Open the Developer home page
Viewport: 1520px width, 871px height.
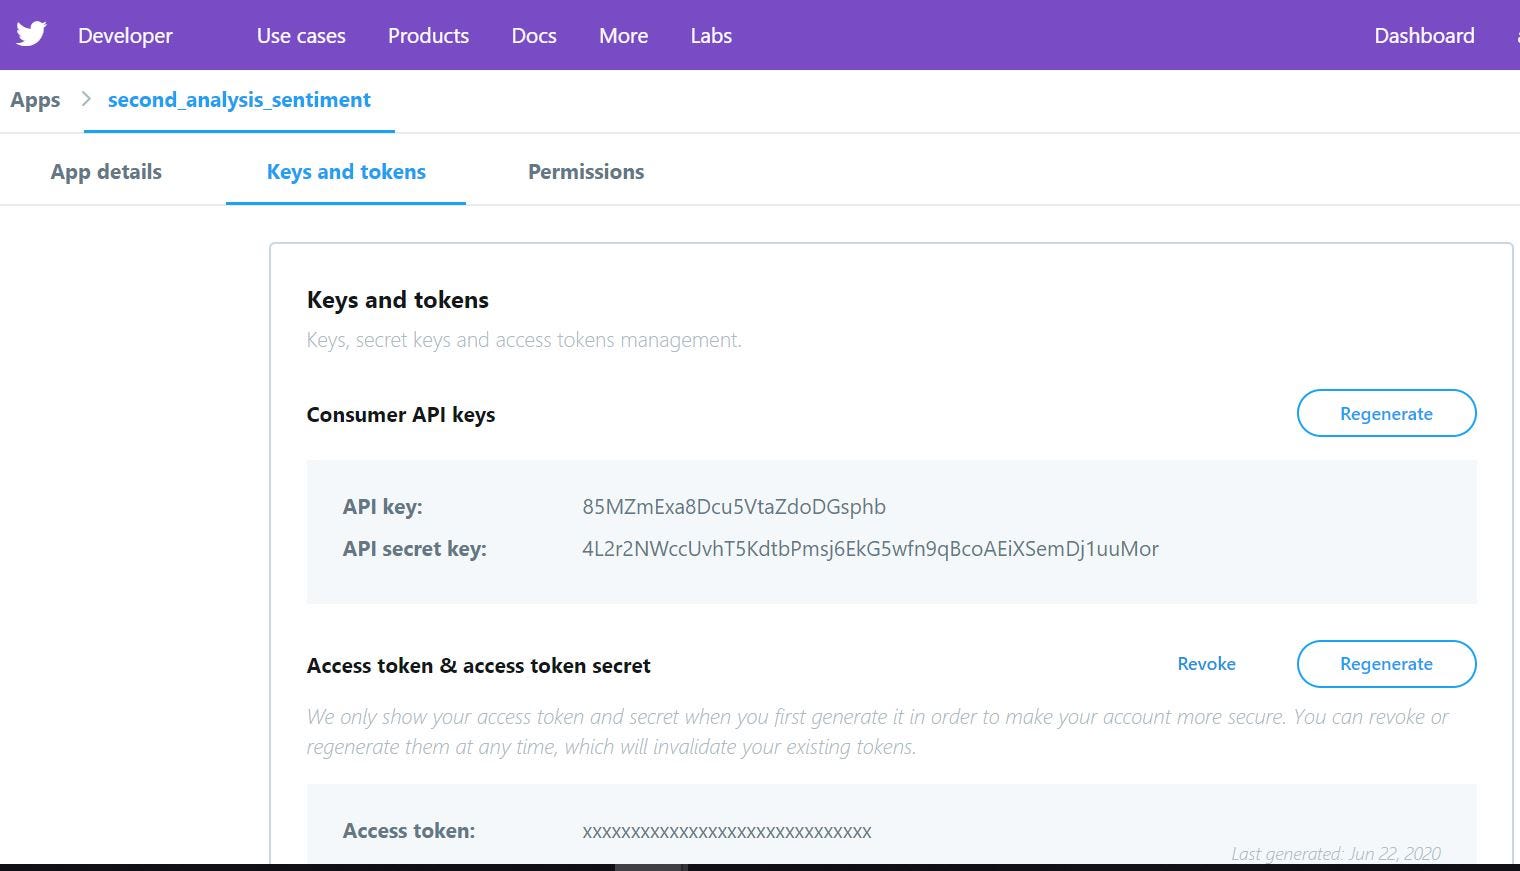click(x=124, y=35)
